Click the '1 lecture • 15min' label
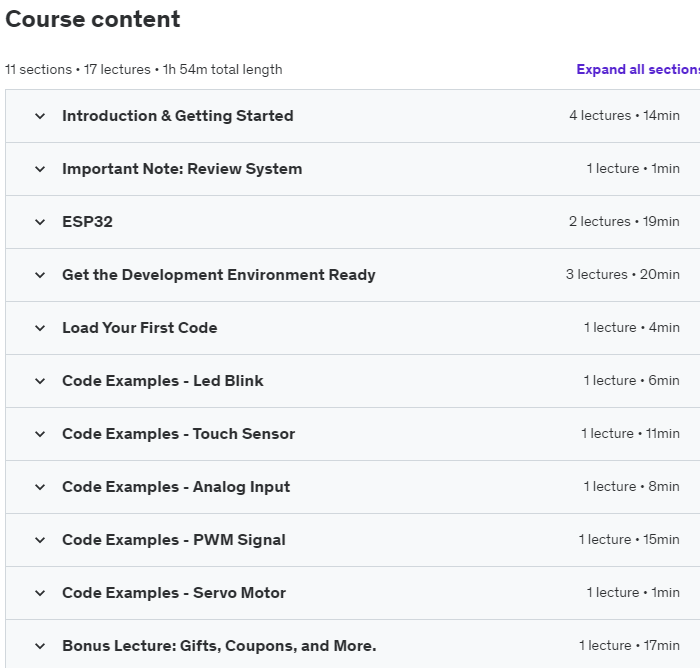700x668 pixels. click(x=629, y=540)
